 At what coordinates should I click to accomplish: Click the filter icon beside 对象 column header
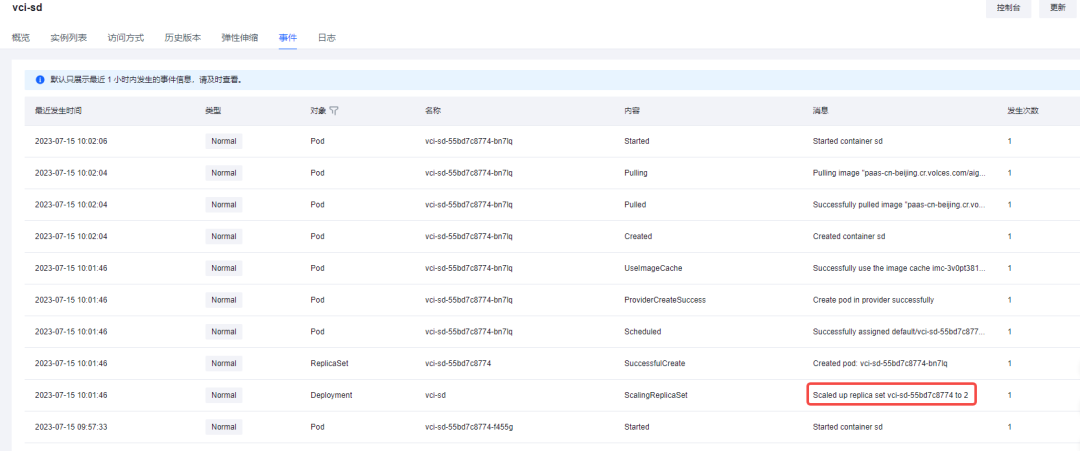tap(334, 110)
